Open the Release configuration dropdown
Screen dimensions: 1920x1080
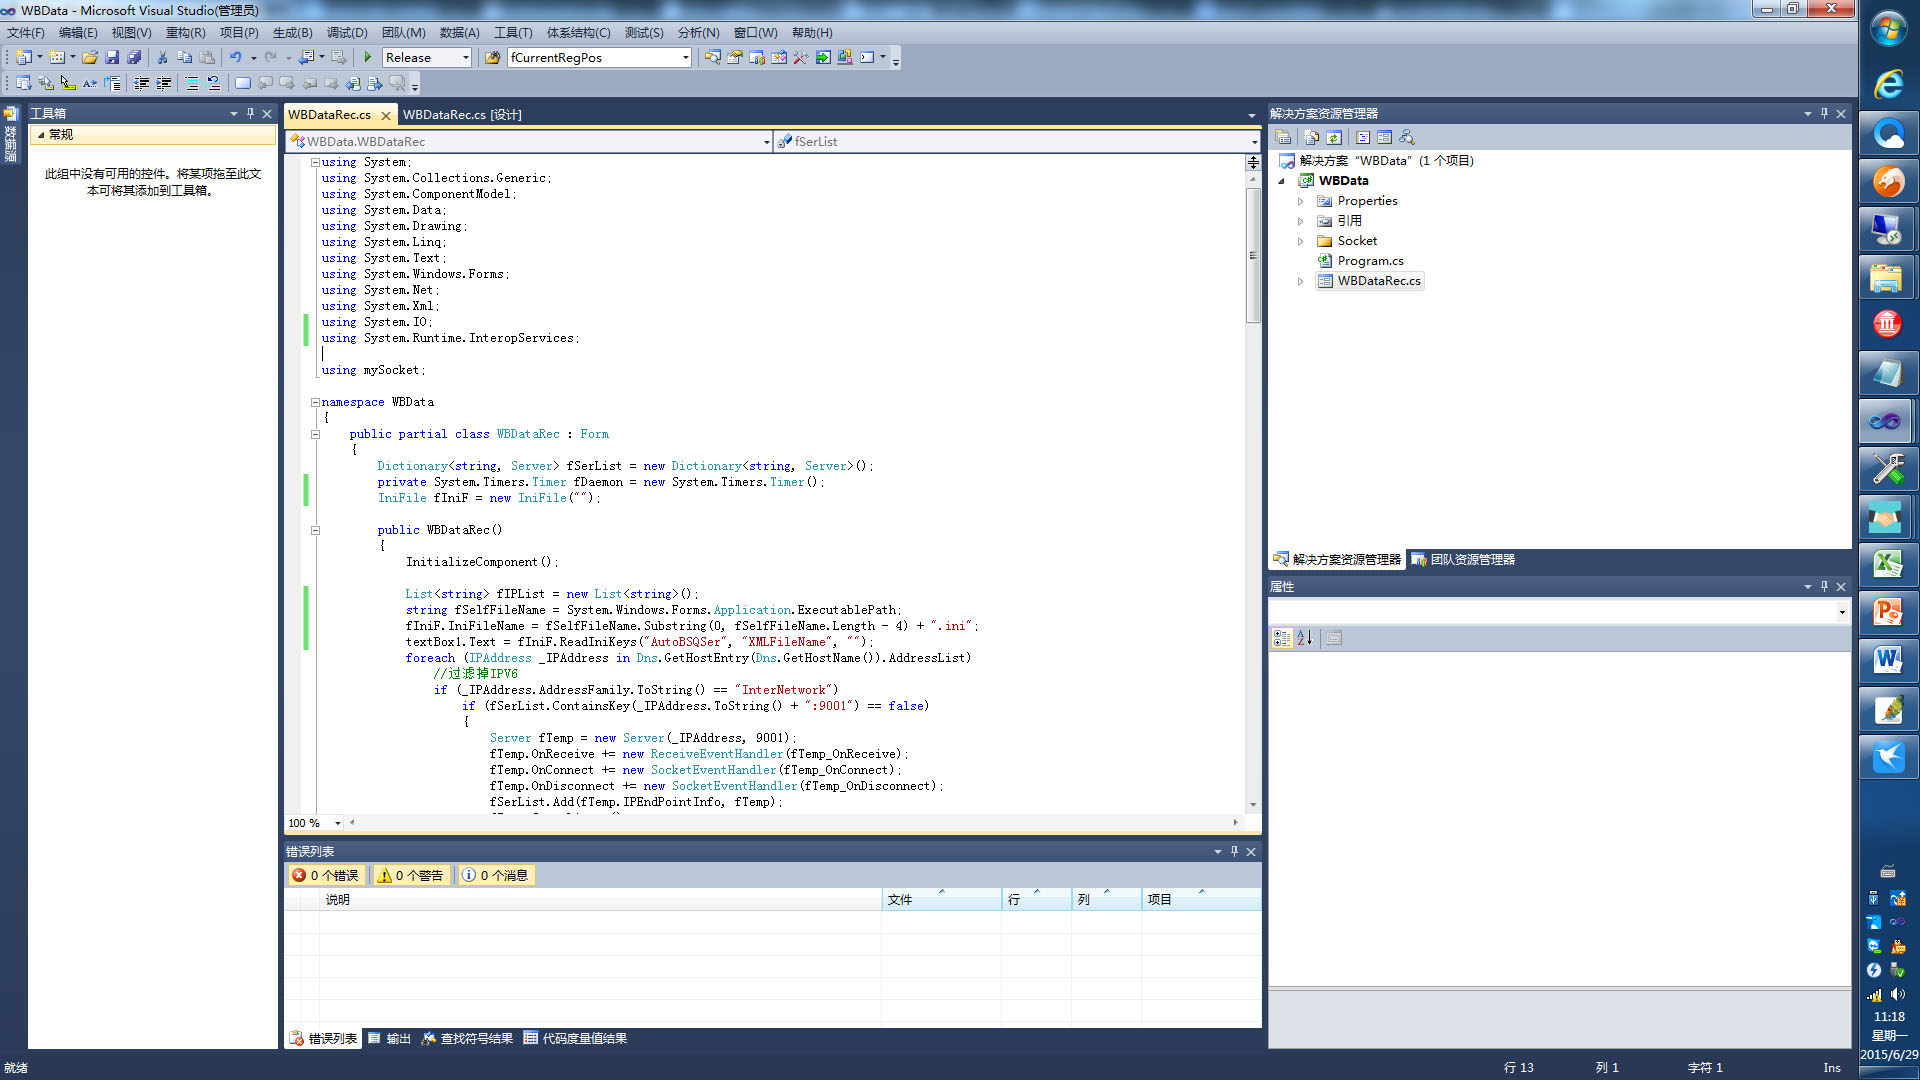tap(427, 58)
